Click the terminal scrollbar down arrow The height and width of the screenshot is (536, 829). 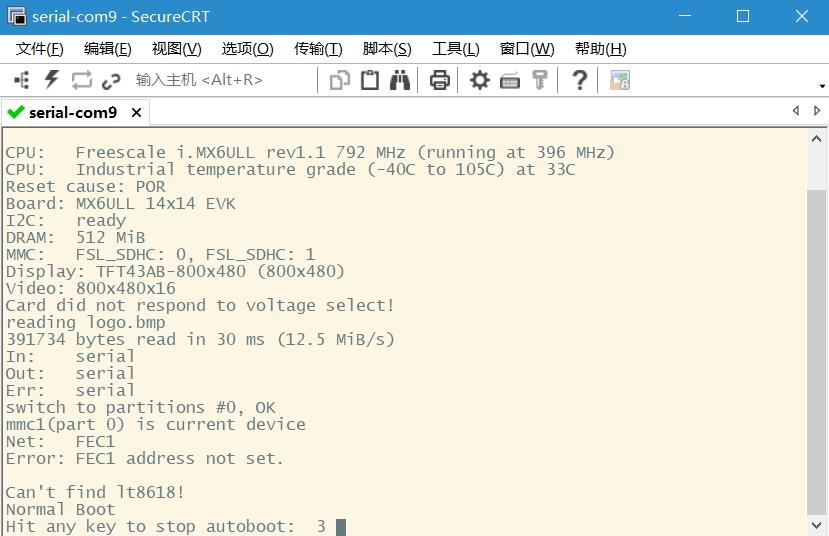(816, 525)
